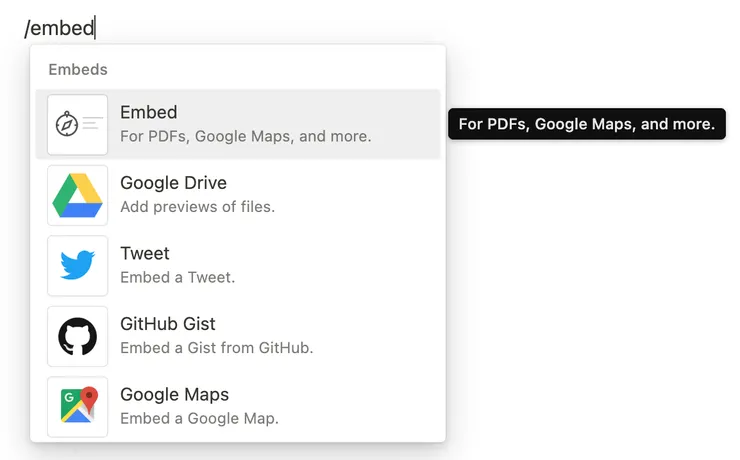Choose the Tweet option title
The width and height of the screenshot is (740, 460).
[x=145, y=254]
